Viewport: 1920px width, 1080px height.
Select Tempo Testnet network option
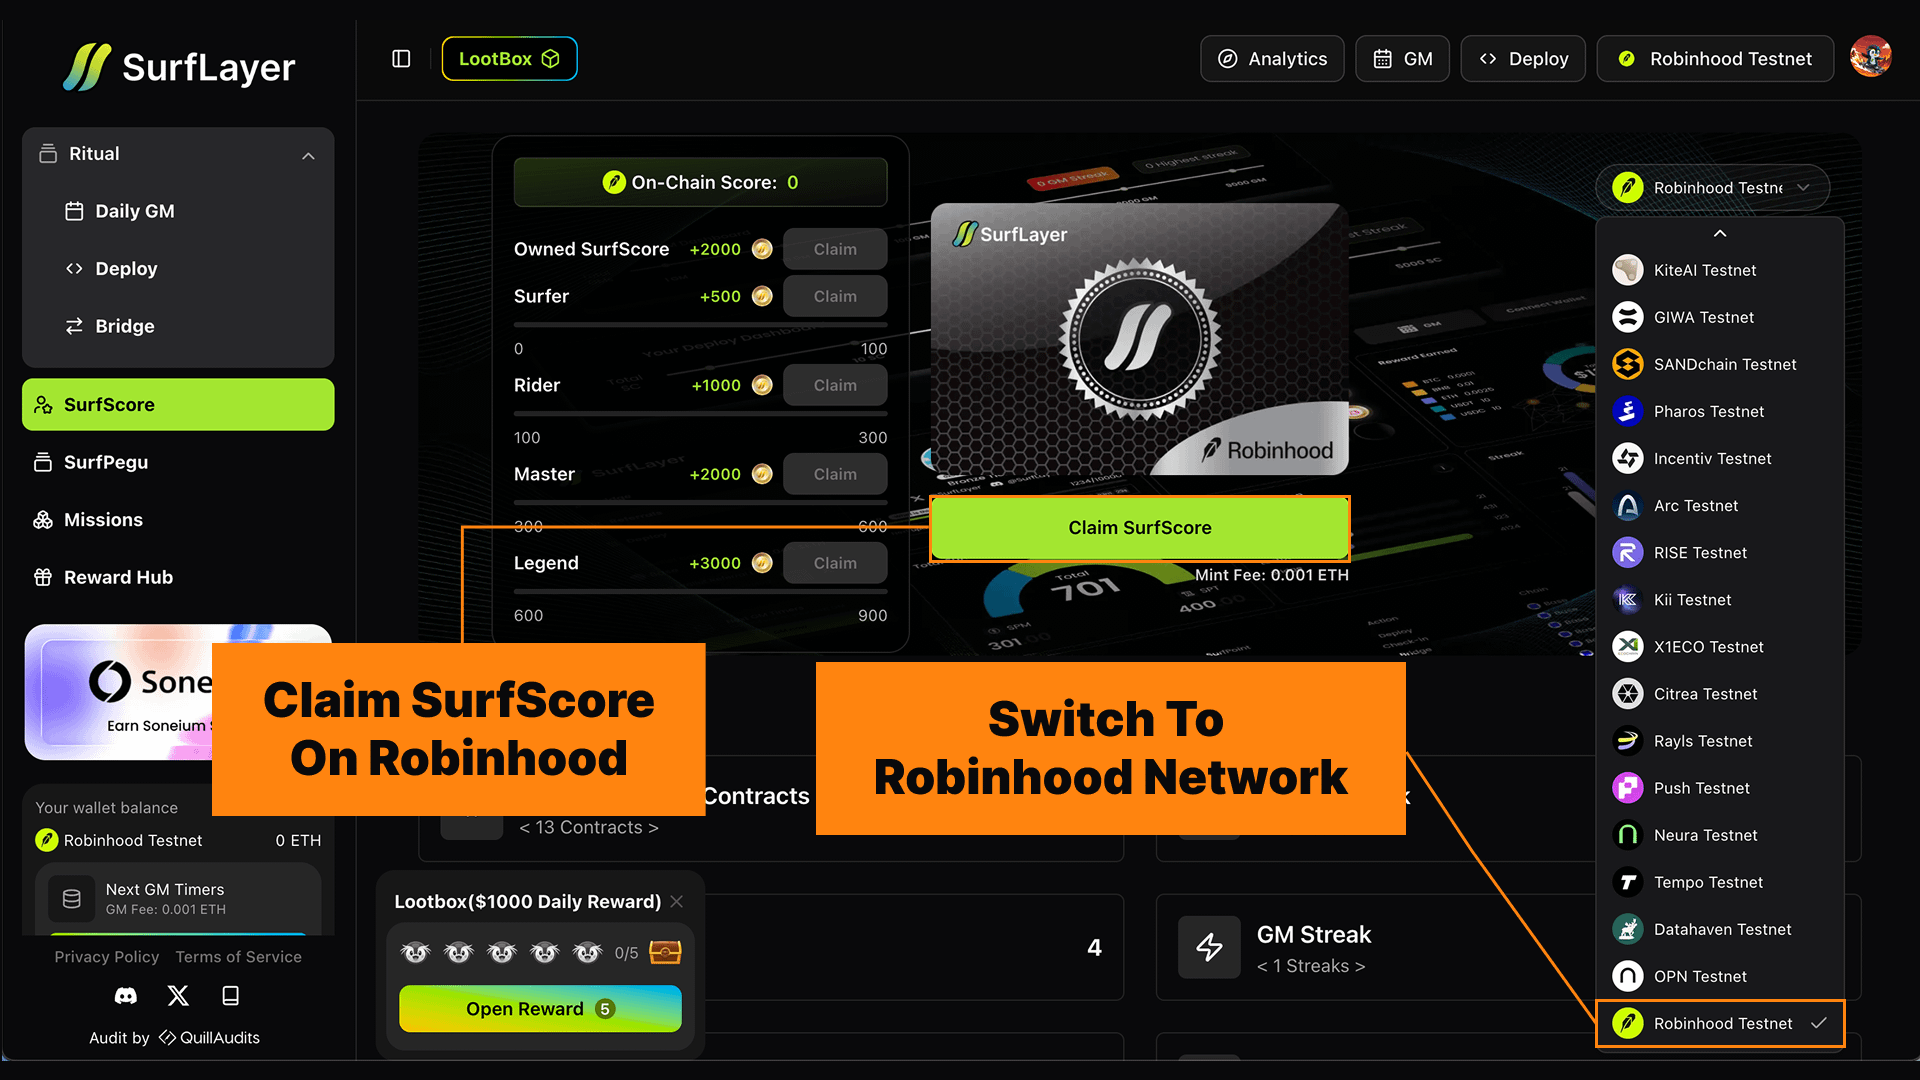pyautogui.click(x=1707, y=882)
